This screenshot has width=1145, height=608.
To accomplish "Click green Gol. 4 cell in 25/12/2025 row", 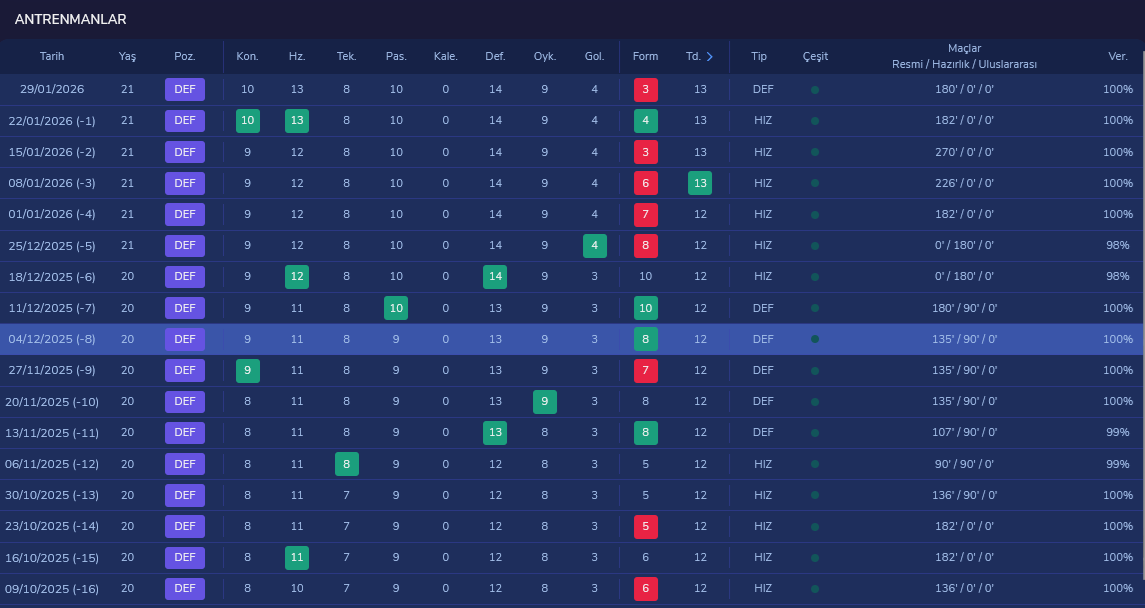I will 594,245.
